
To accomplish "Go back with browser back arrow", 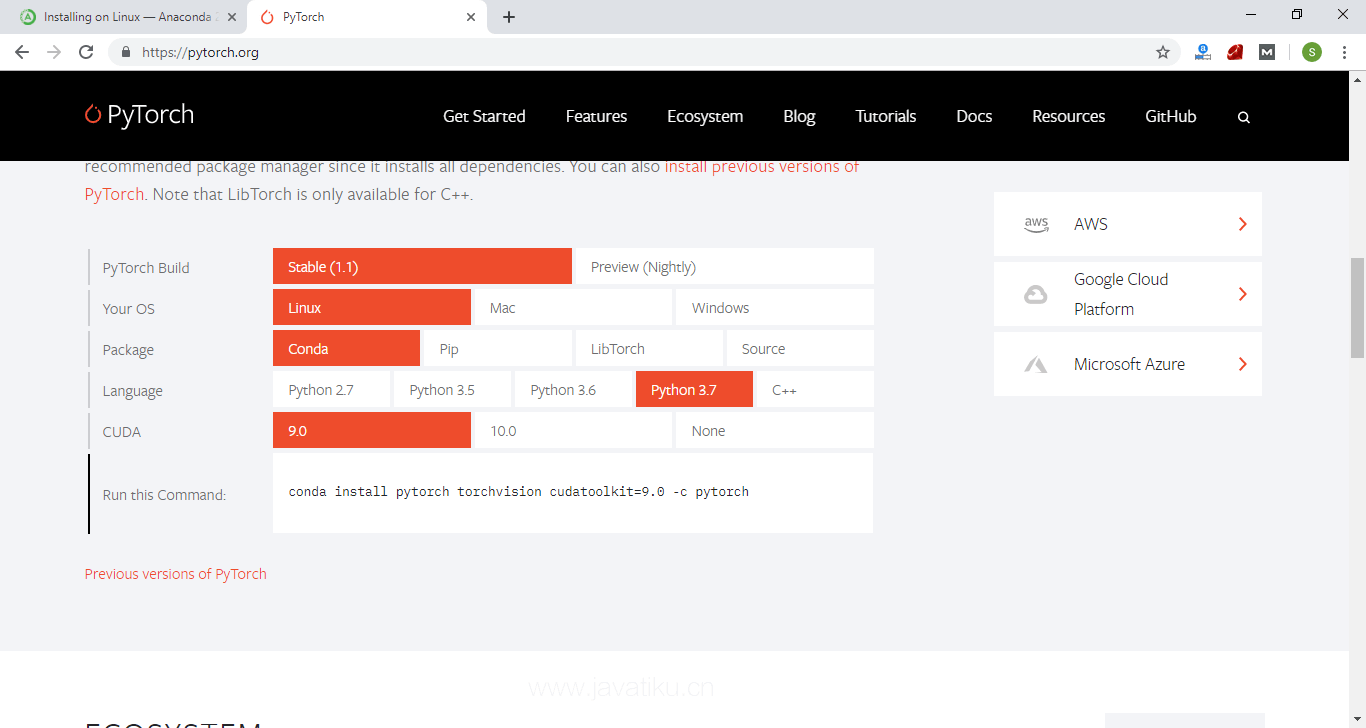I will 22,52.
